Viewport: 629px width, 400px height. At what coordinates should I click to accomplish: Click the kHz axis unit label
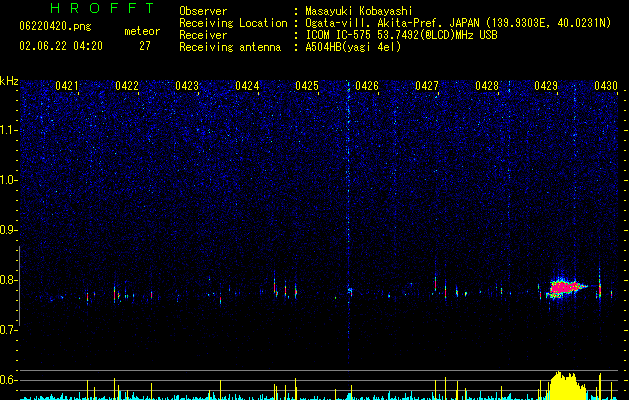pyautogui.click(x=9, y=81)
